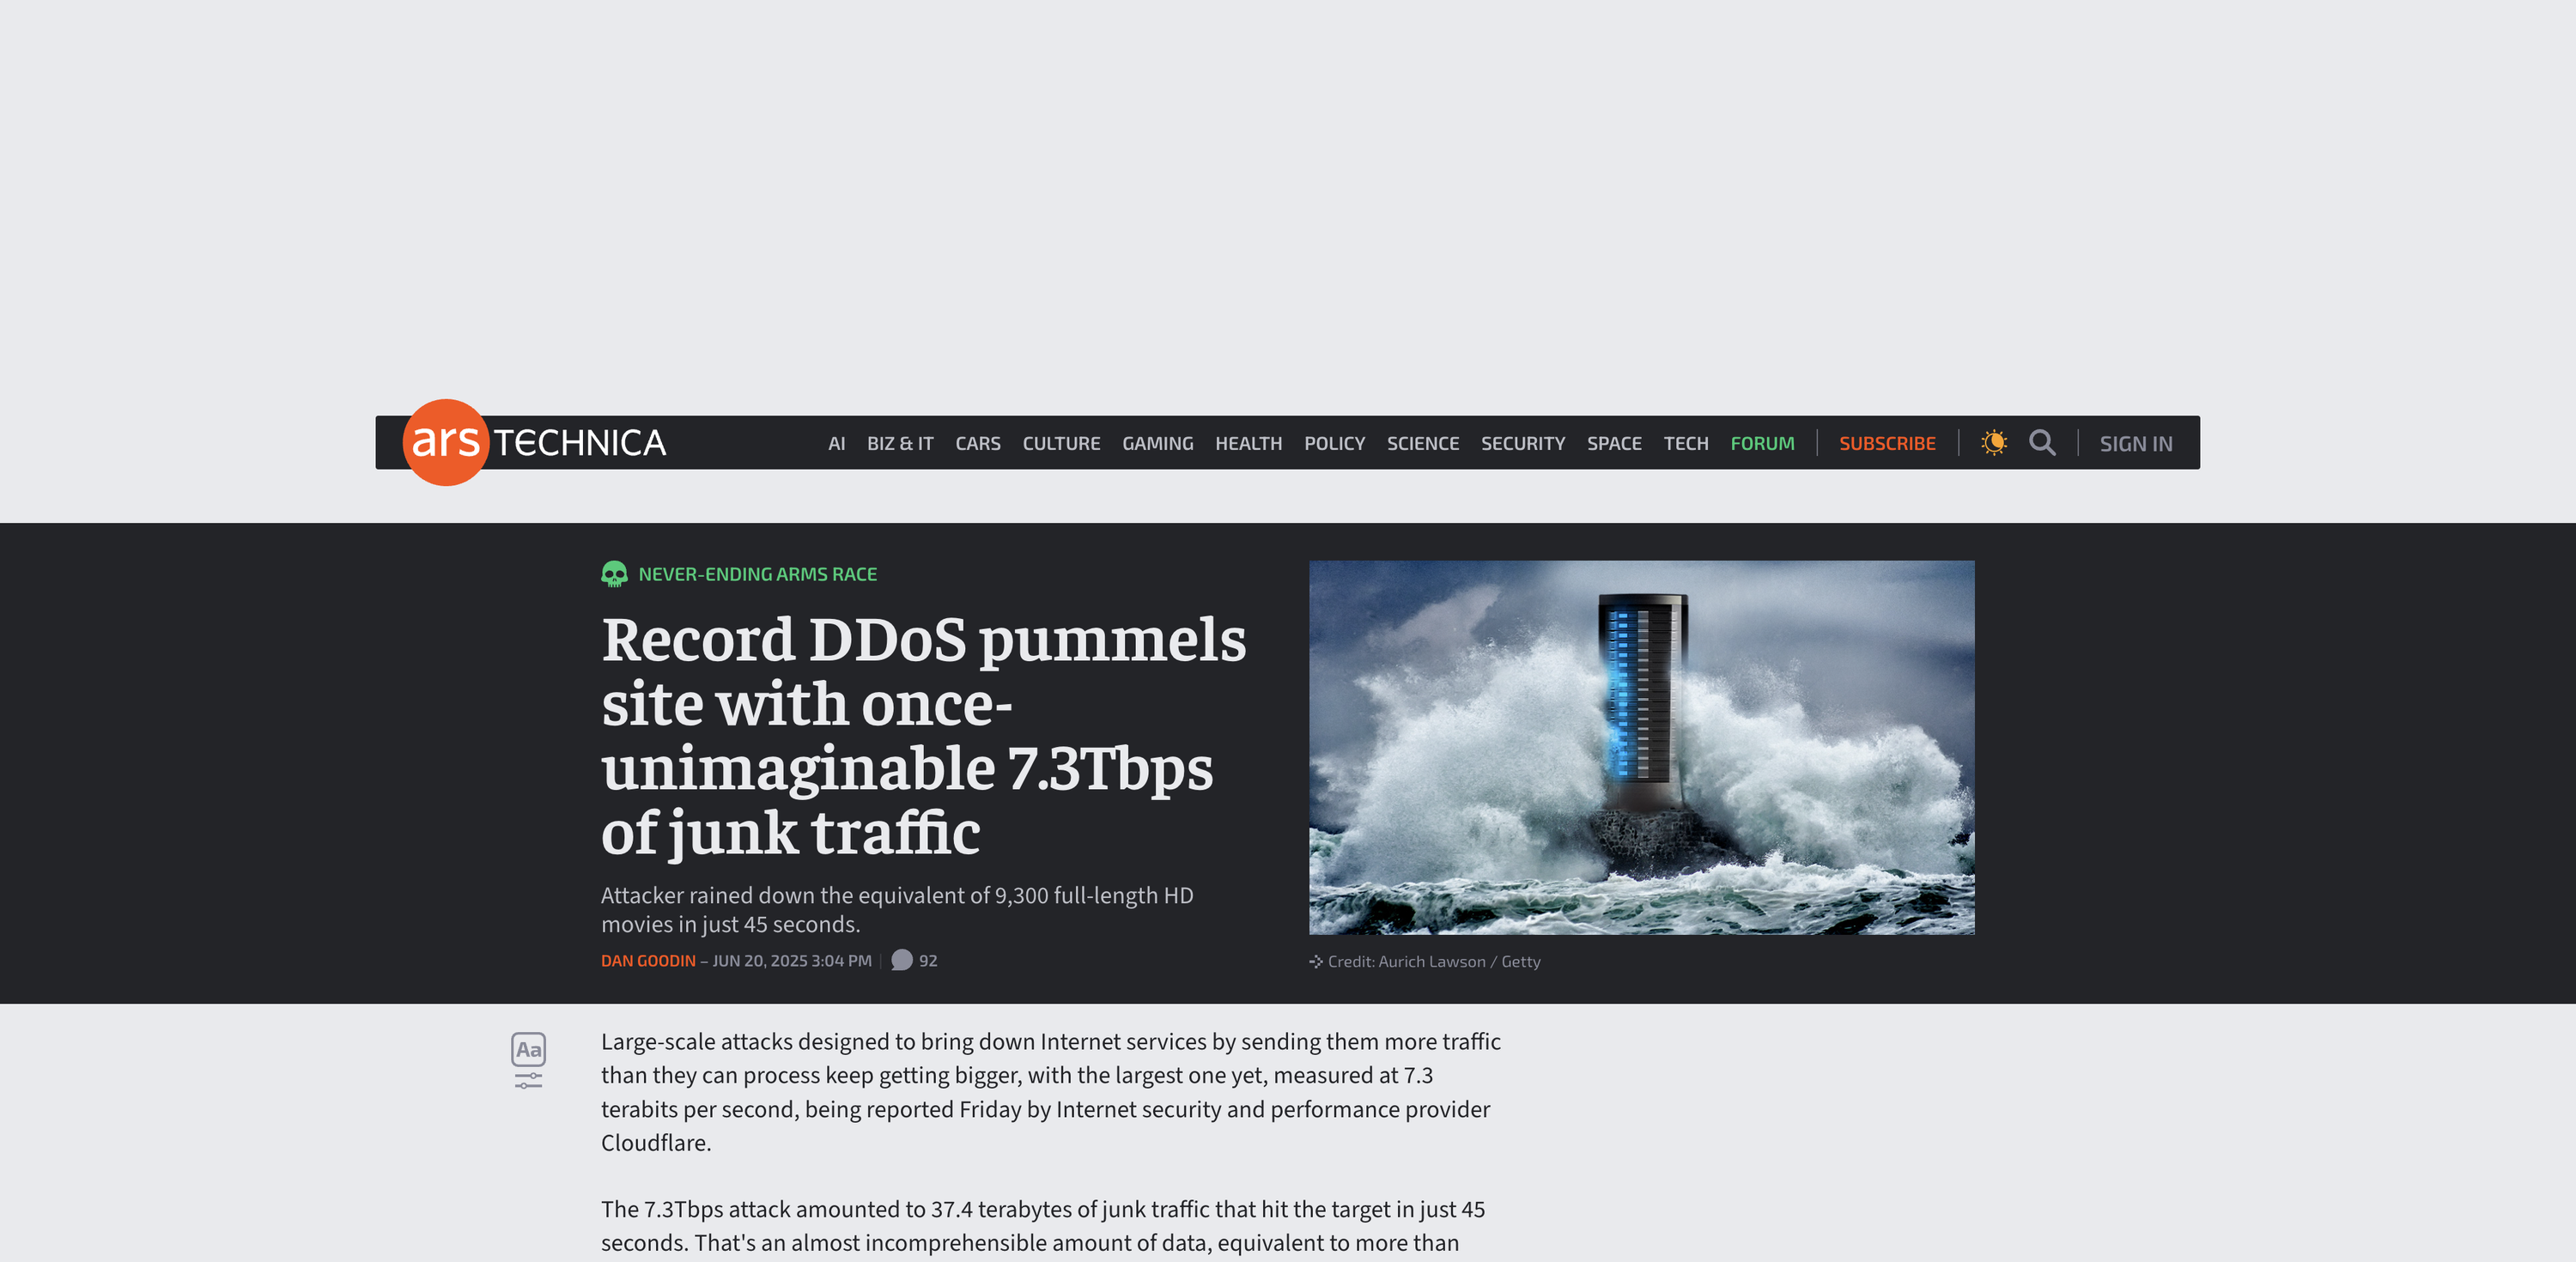Image resolution: width=2576 pixels, height=1262 pixels.
Task: Go to the Cars section
Action: [x=977, y=443]
